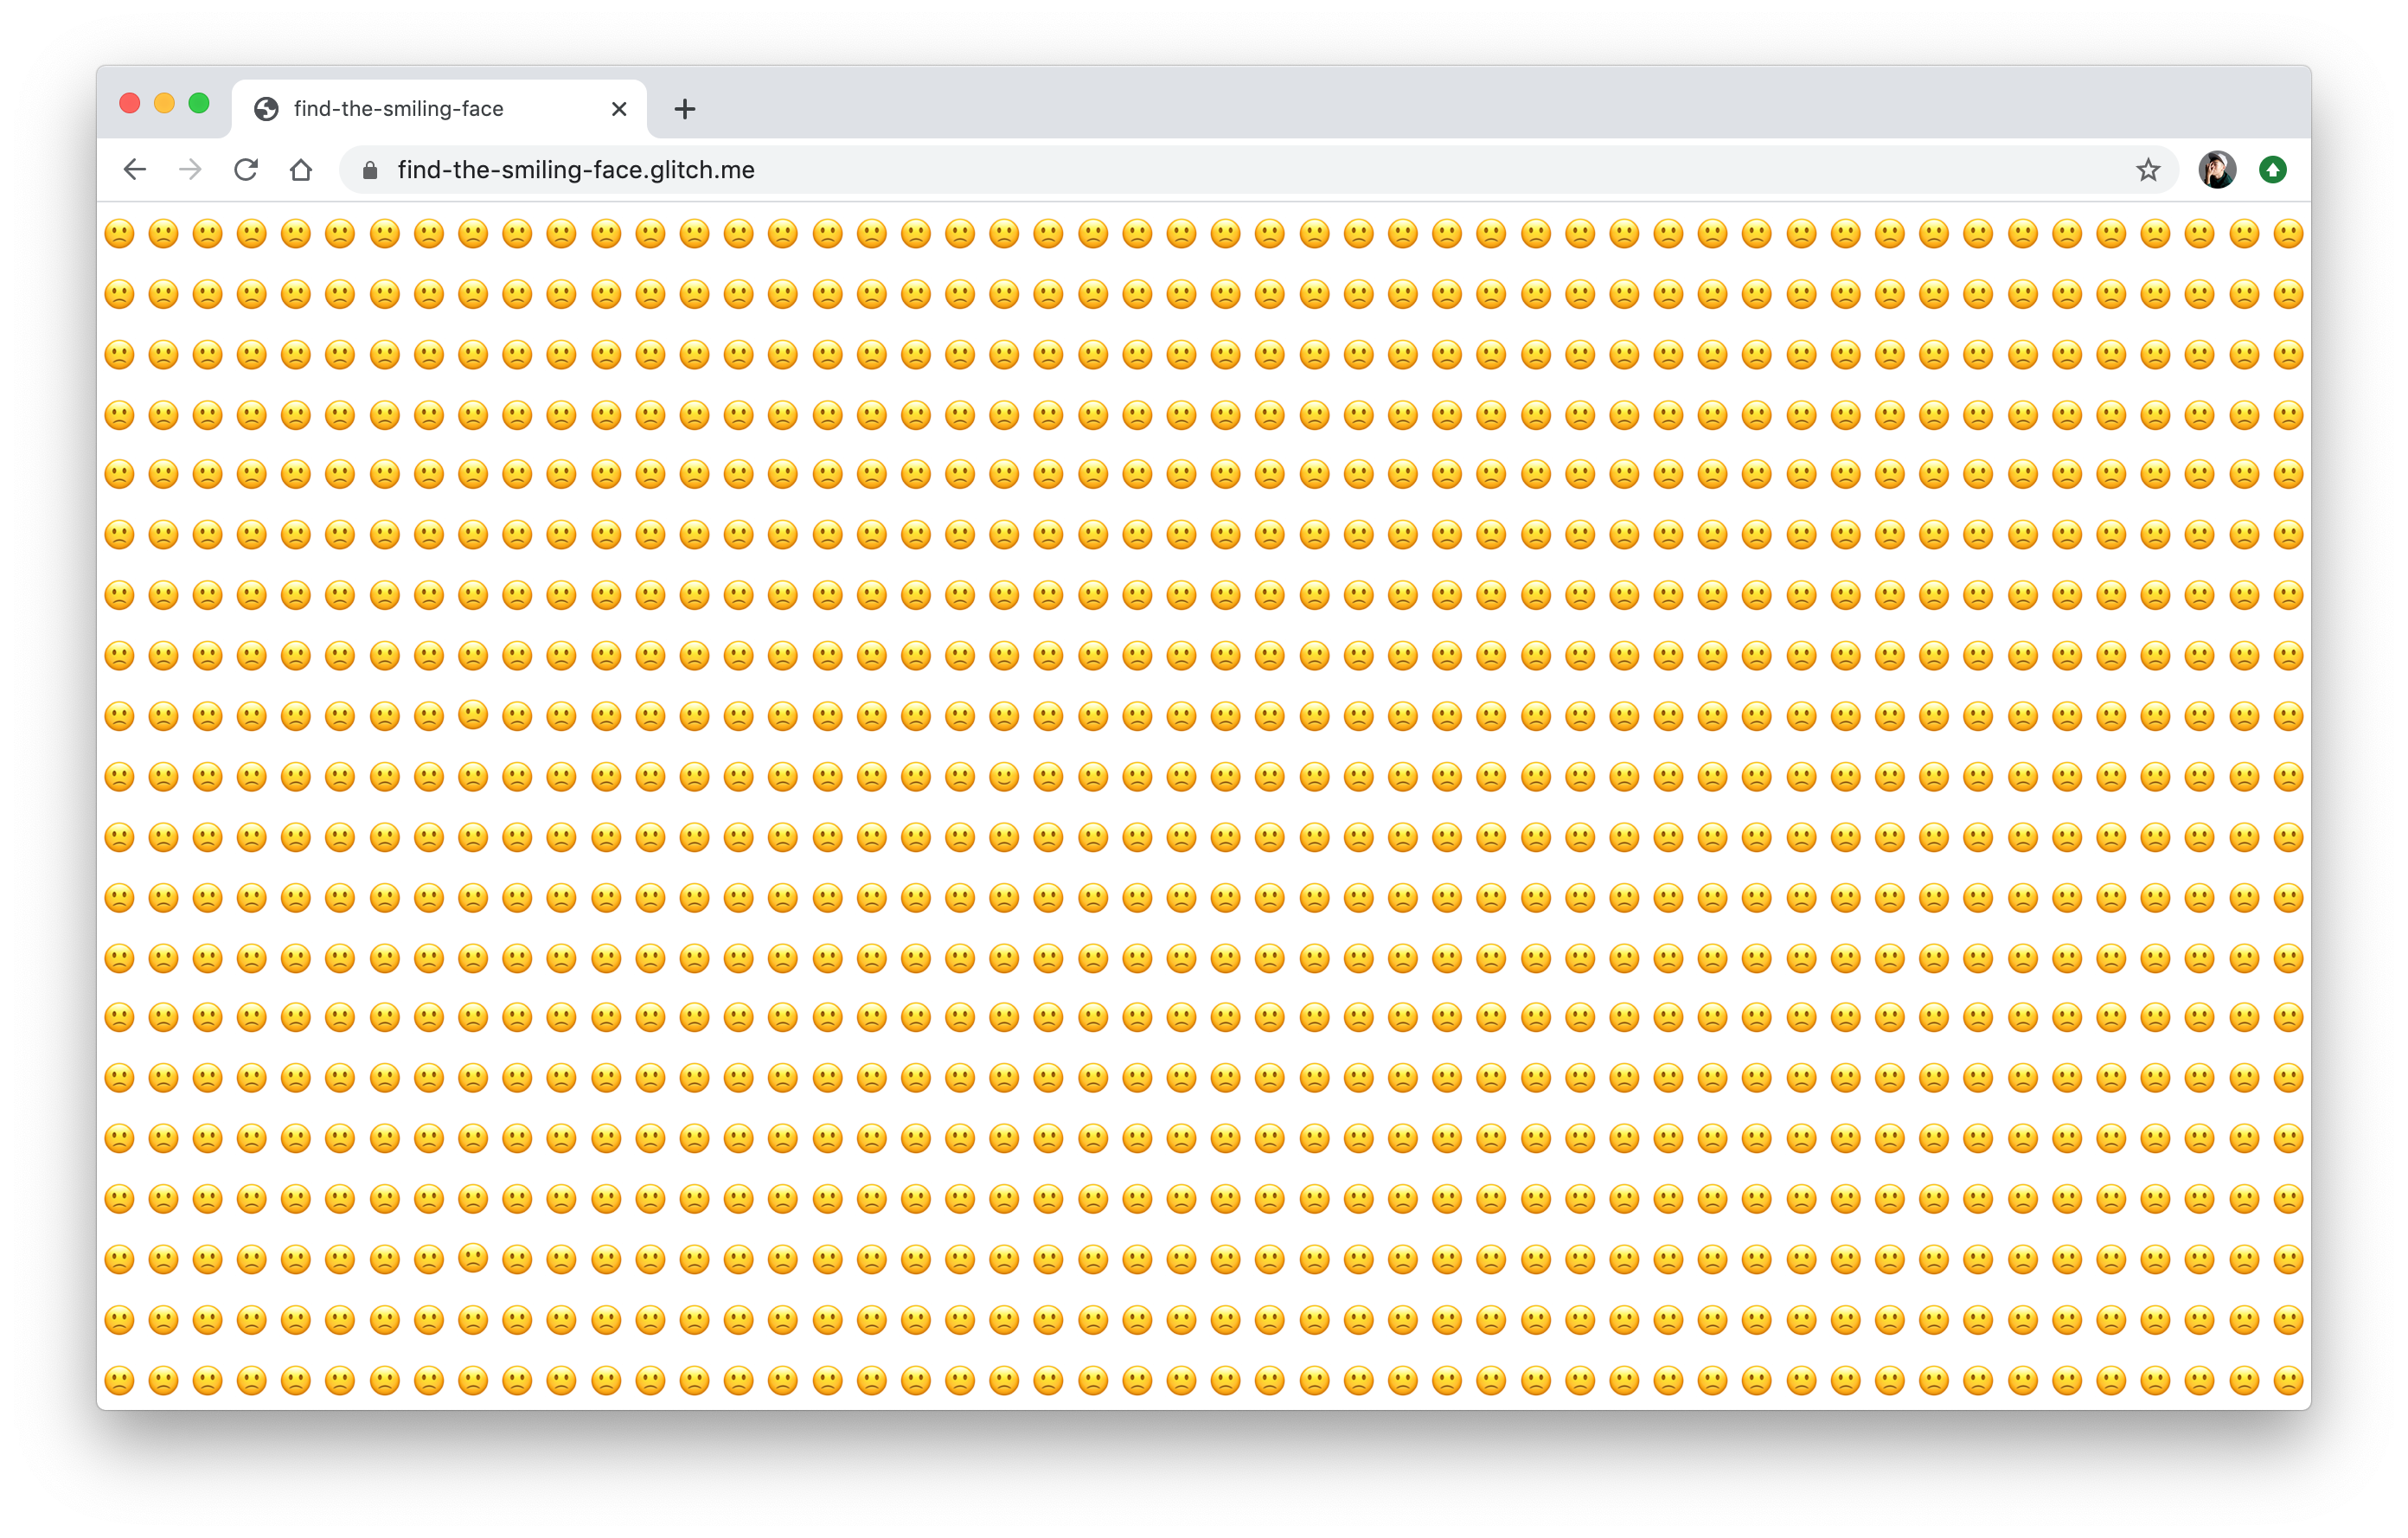The image size is (2408, 1538).
Task: Bookmark this page with the star
Action: point(2148,170)
